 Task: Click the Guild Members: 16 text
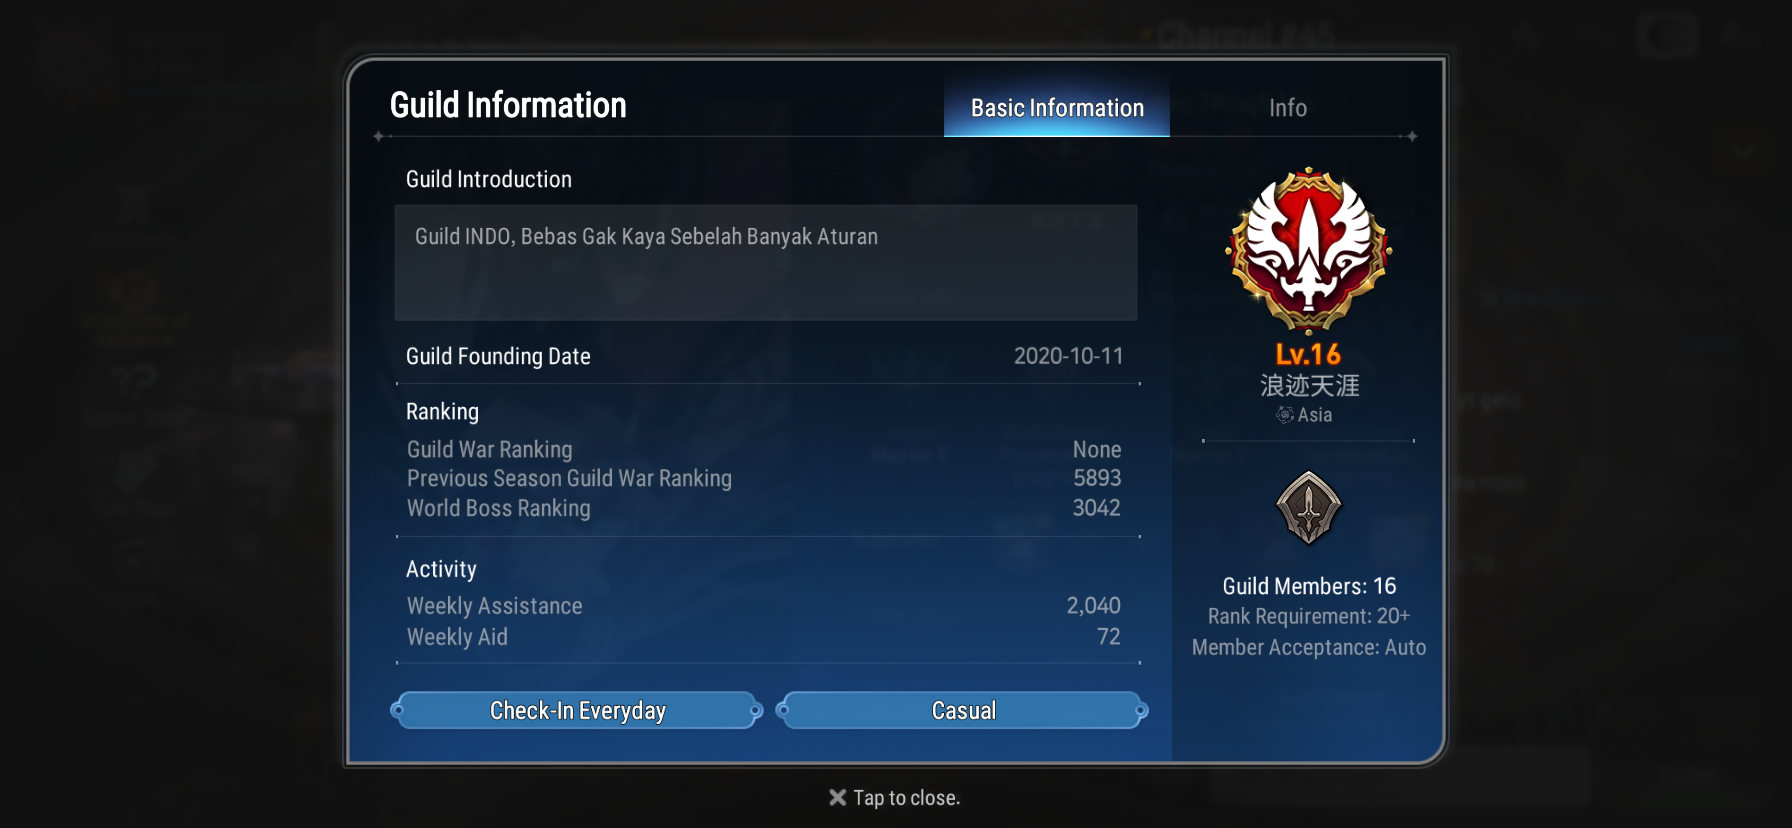tap(1309, 586)
